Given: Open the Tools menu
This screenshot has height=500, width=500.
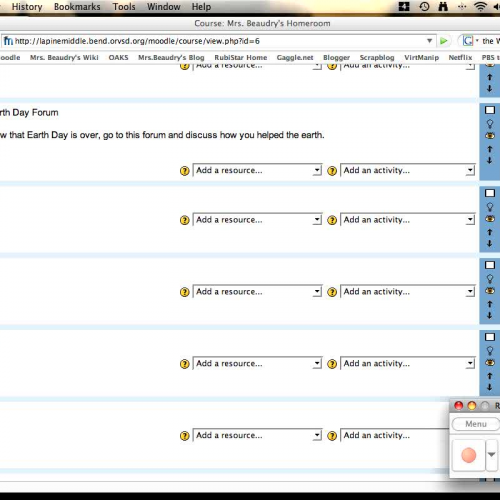Looking at the screenshot, I should coord(124,7).
